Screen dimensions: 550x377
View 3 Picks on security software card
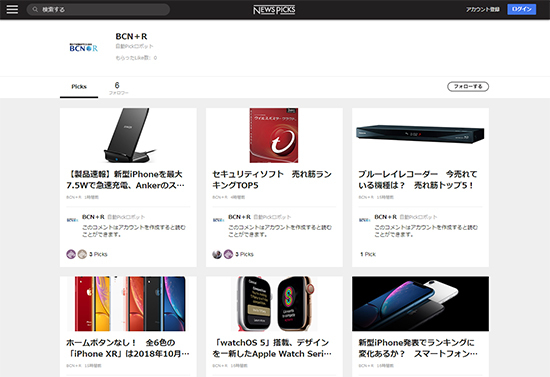244,254
